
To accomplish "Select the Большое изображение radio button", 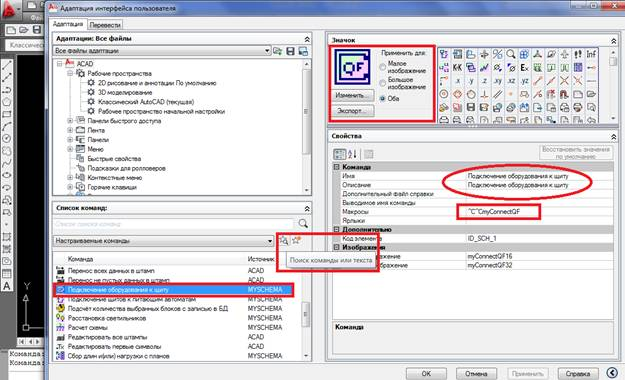I will tap(383, 83).
